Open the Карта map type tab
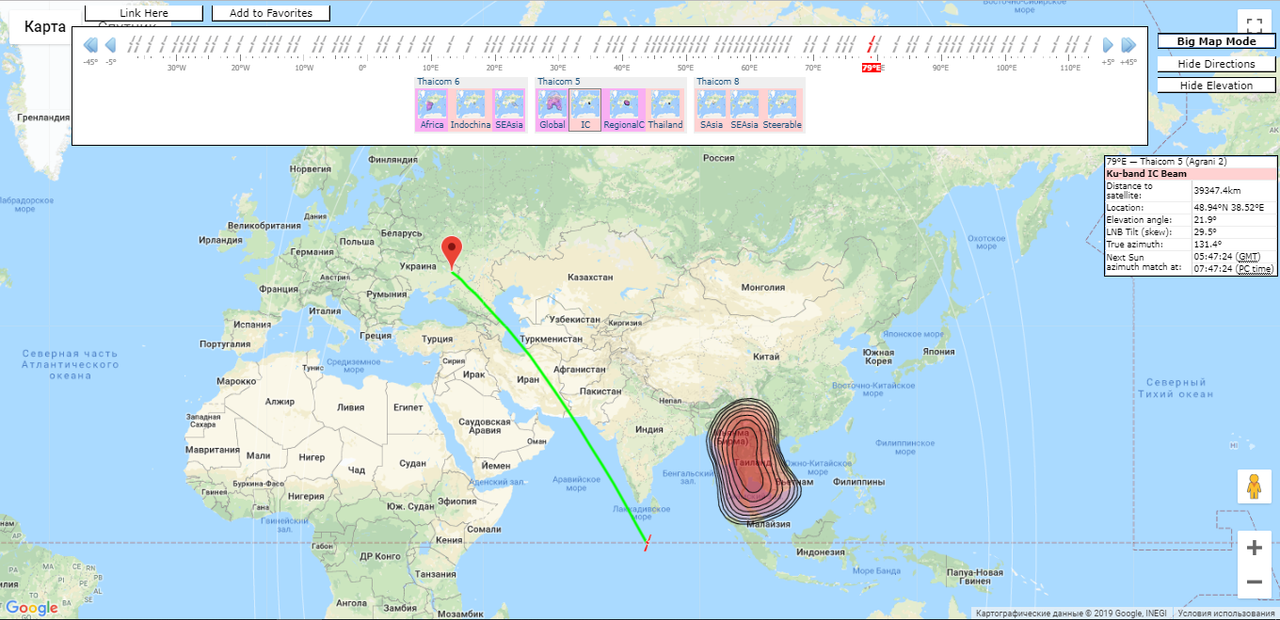This screenshot has width=1280, height=620. [45, 26]
